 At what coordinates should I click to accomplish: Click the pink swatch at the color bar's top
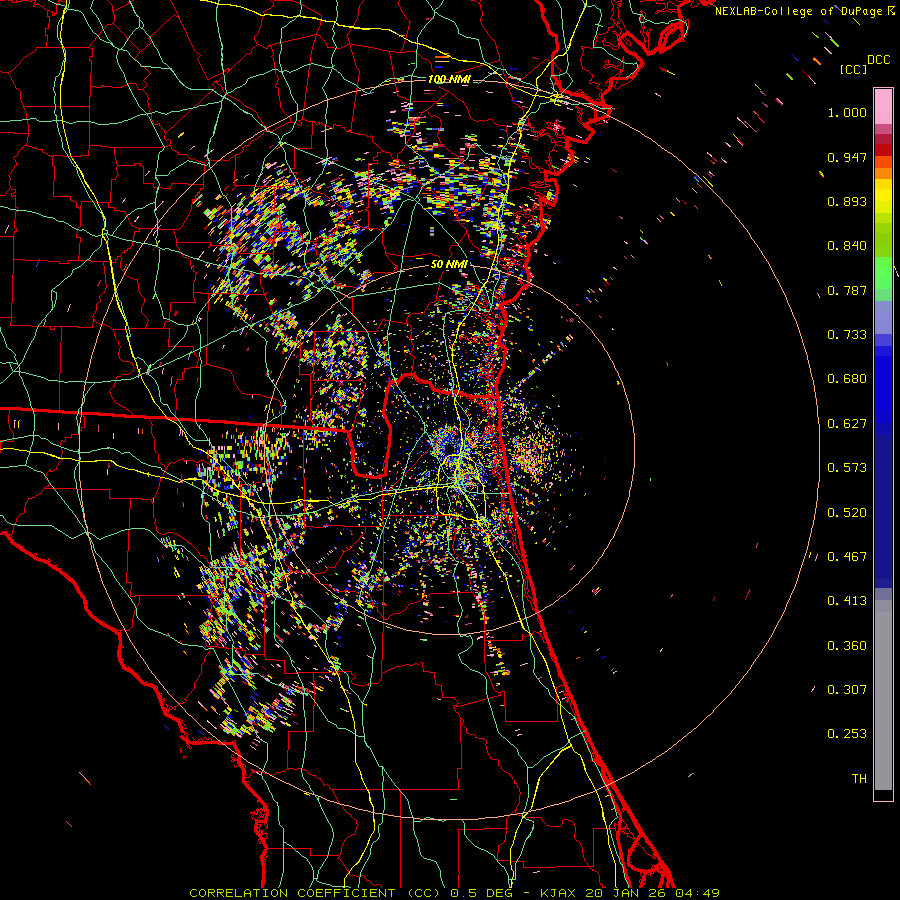[x=883, y=106]
